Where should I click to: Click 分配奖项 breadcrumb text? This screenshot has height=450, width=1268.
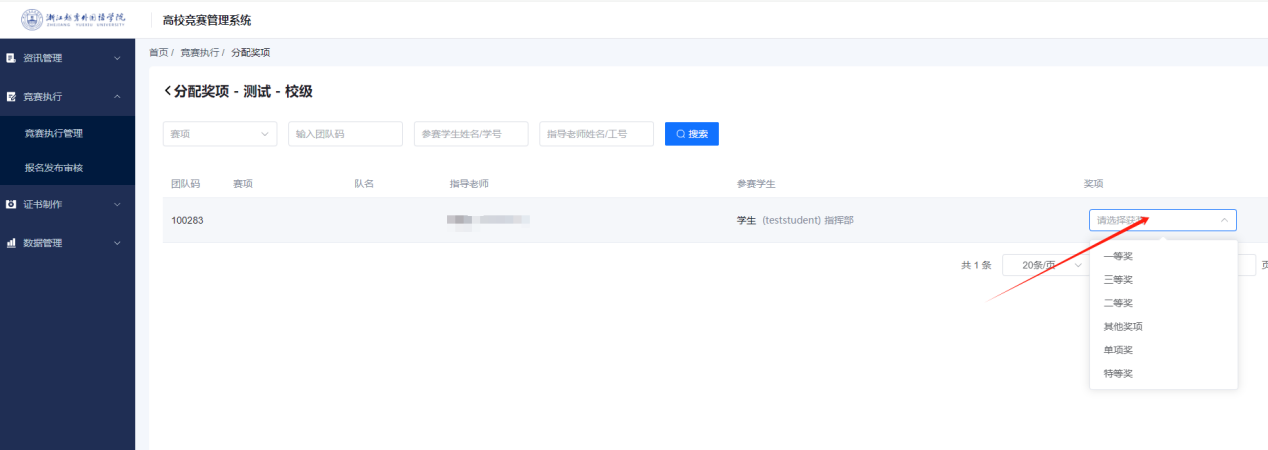(x=250, y=52)
